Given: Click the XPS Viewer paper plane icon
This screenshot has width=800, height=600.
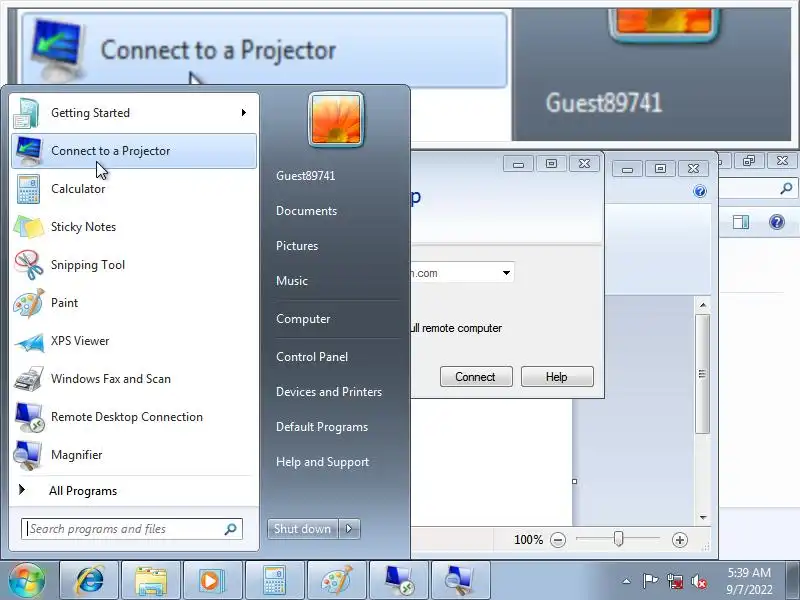Looking at the screenshot, I should [x=29, y=341].
